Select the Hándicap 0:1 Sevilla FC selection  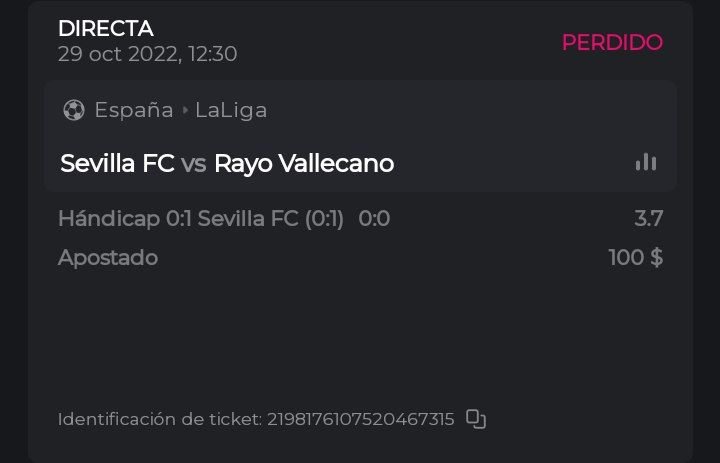point(201,218)
